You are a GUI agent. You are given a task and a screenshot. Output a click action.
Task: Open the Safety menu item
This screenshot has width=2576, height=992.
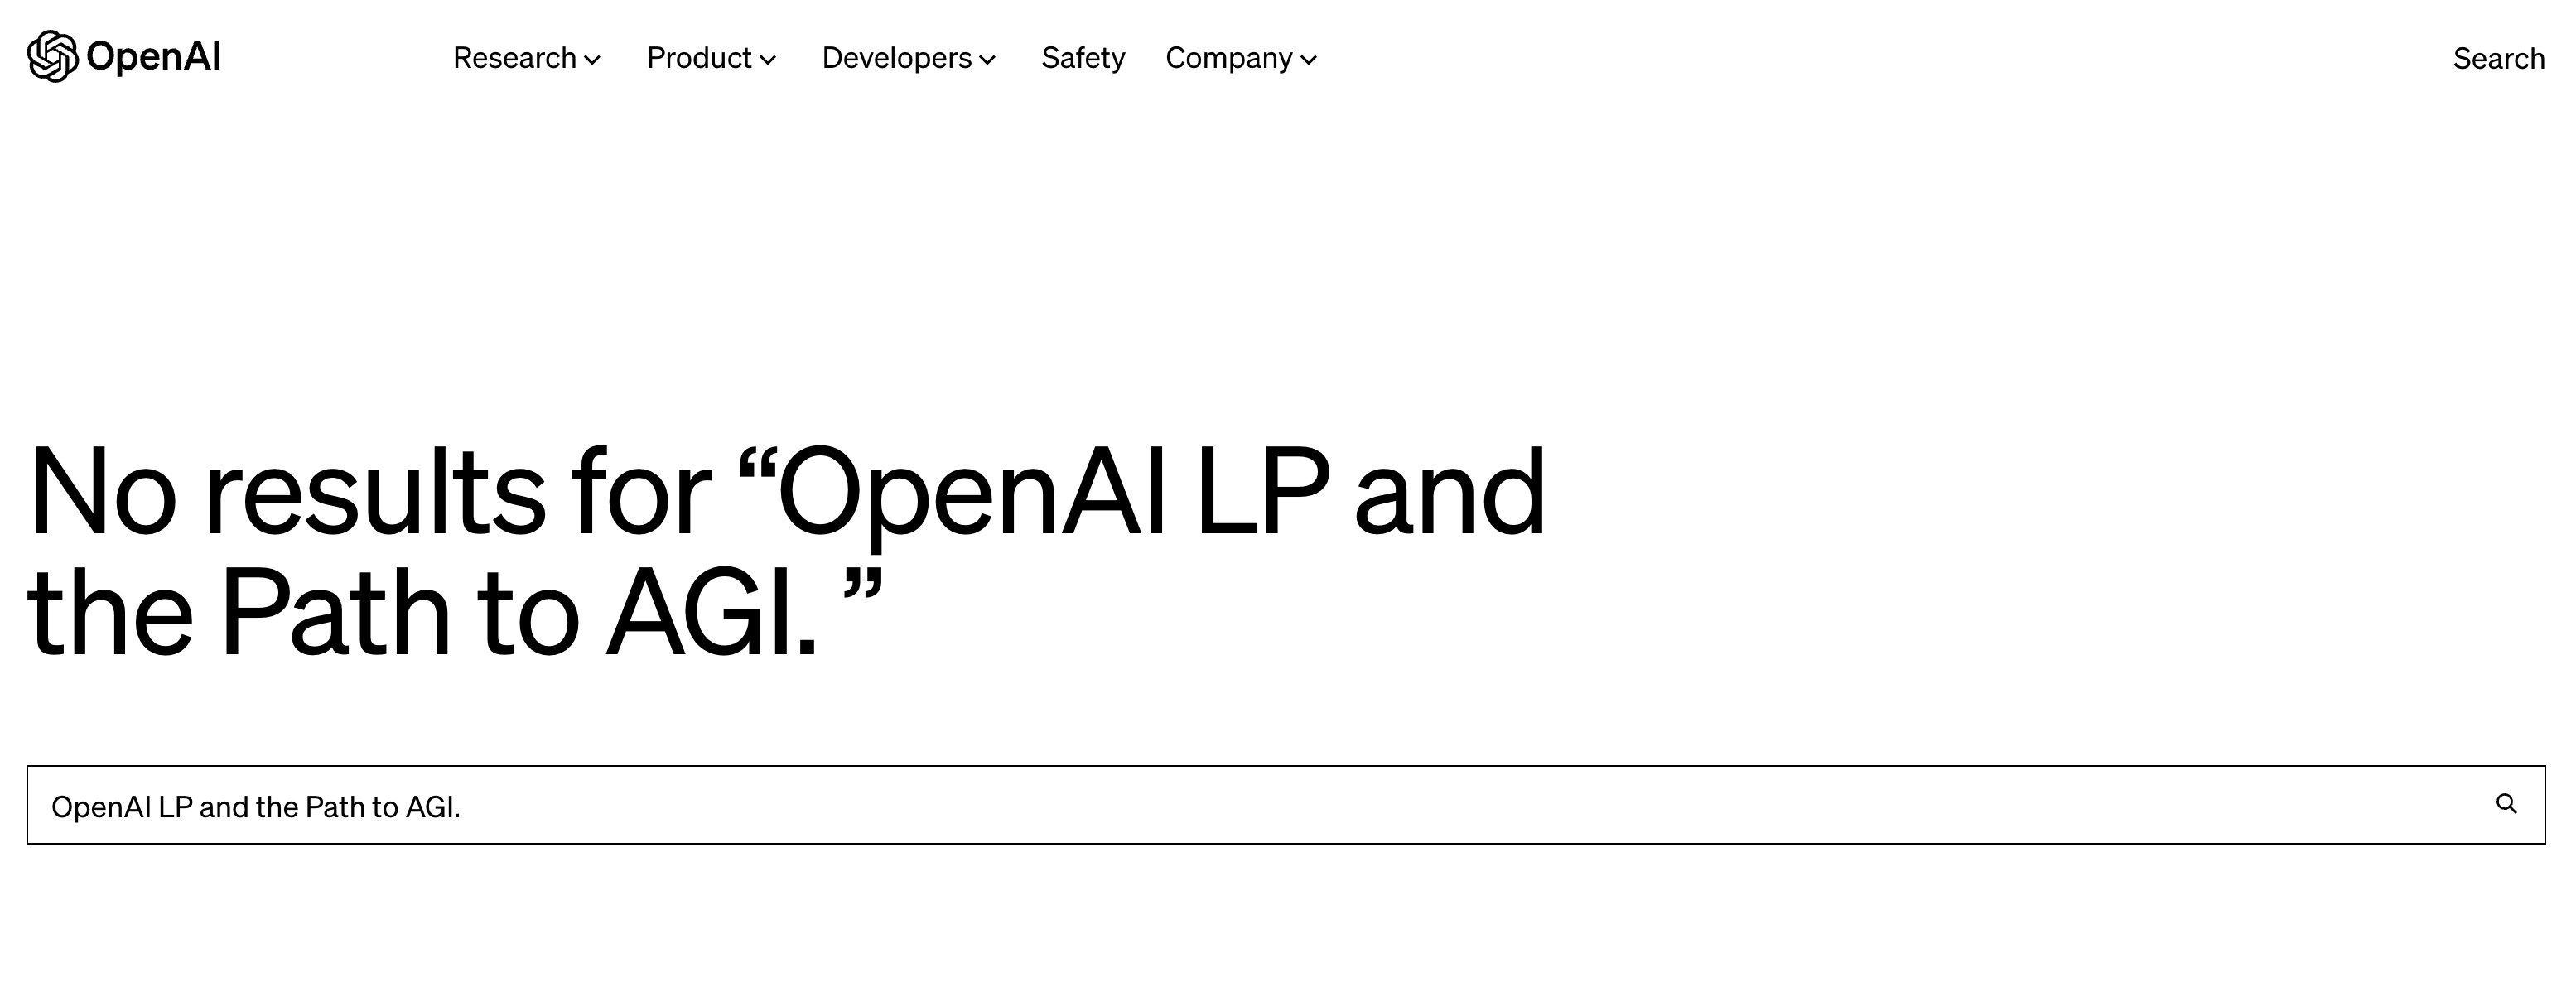click(x=1081, y=57)
